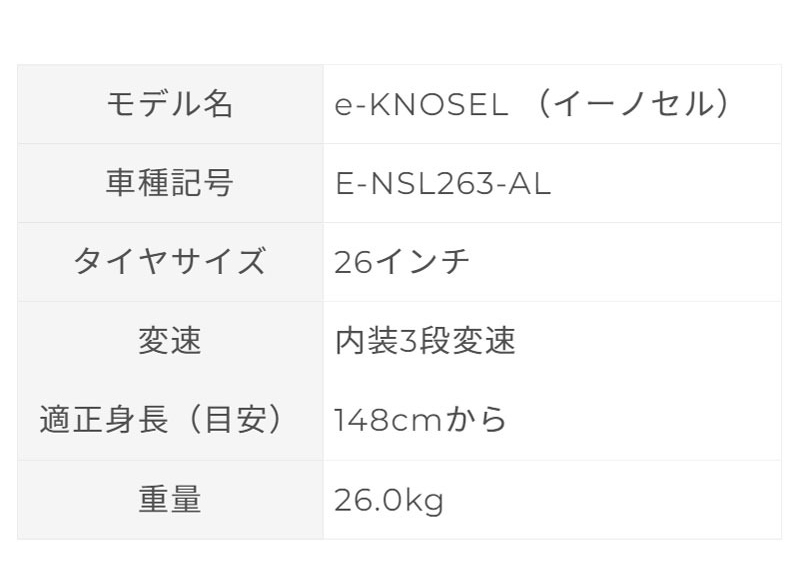Viewport: 800px width, 584px height.
Task: Select the E-NSL263 part of model code
Action: click(x=411, y=184)
